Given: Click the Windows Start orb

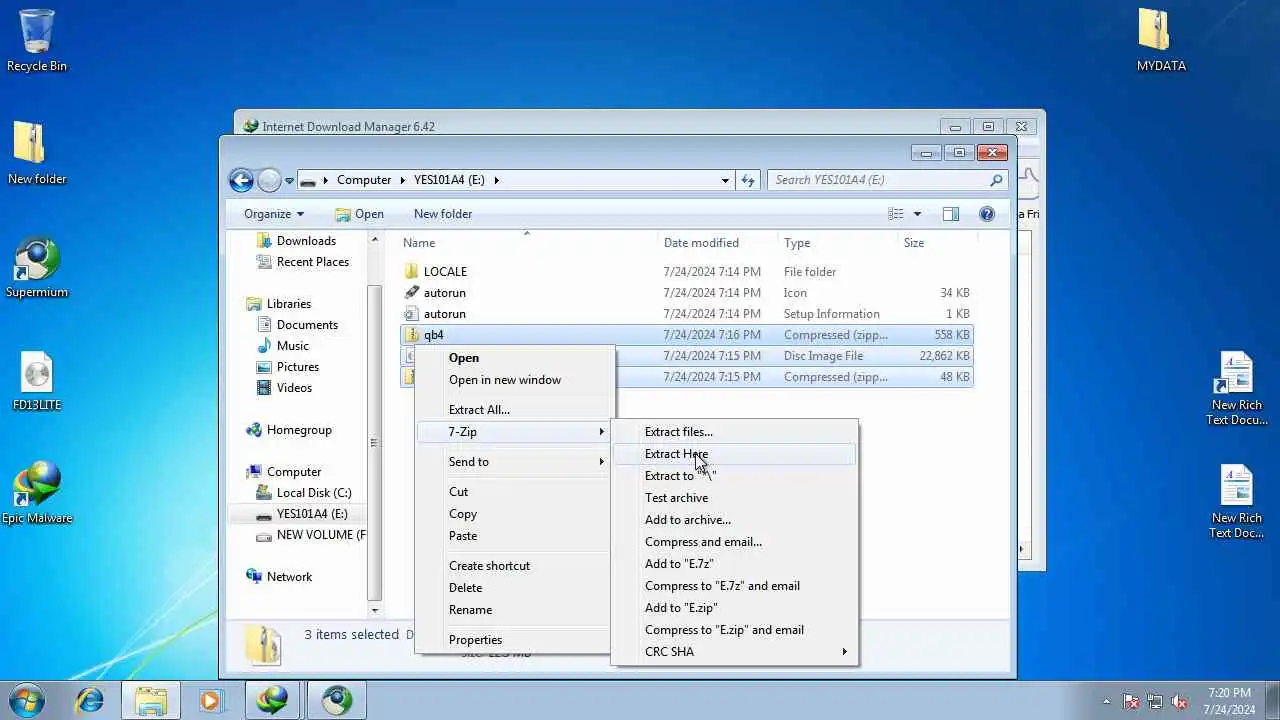Looking at the screenshot, I should tap(26, 700).
